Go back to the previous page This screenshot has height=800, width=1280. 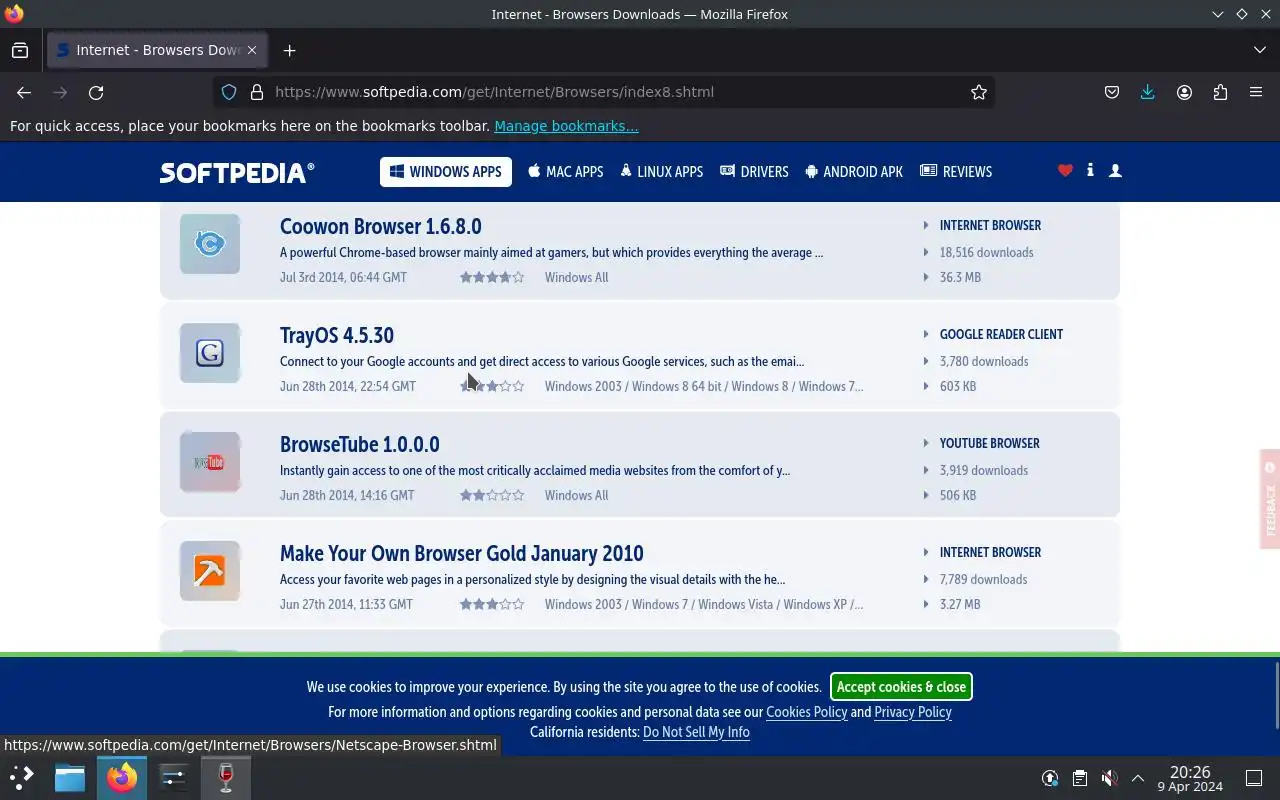pyautogui.click(x=24, y=92)
